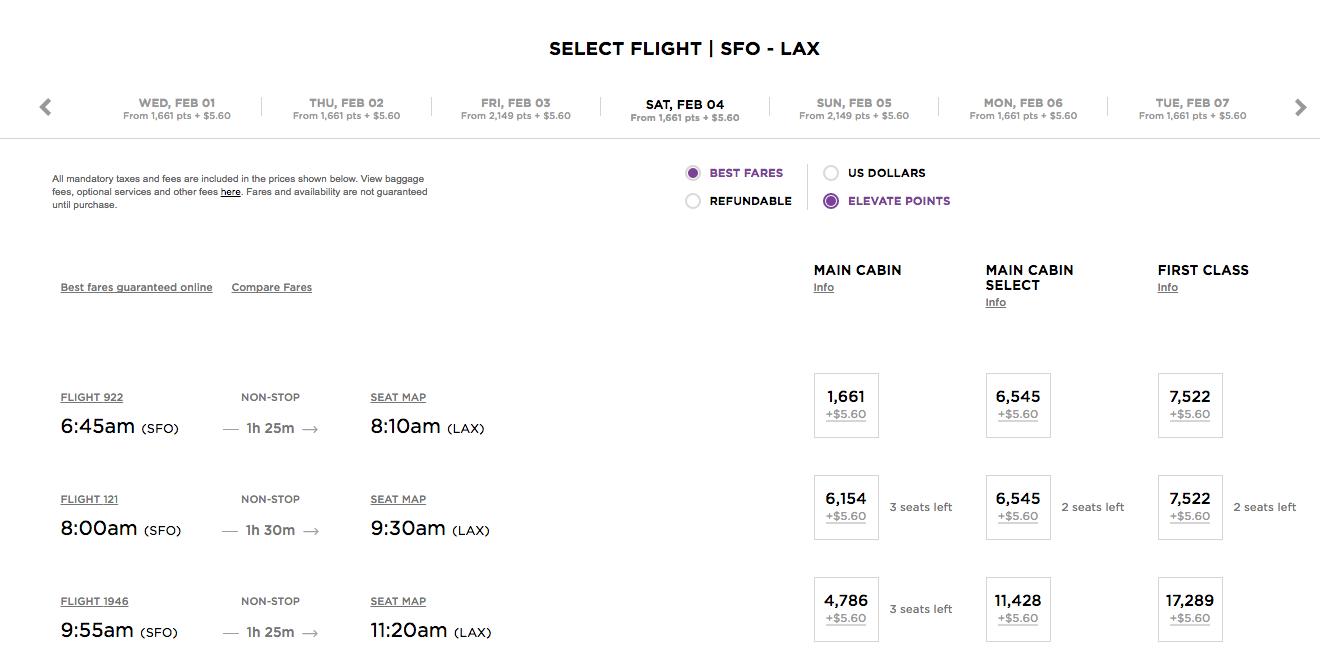
Task: Click the previous dates left arrow
Action: 45,107
